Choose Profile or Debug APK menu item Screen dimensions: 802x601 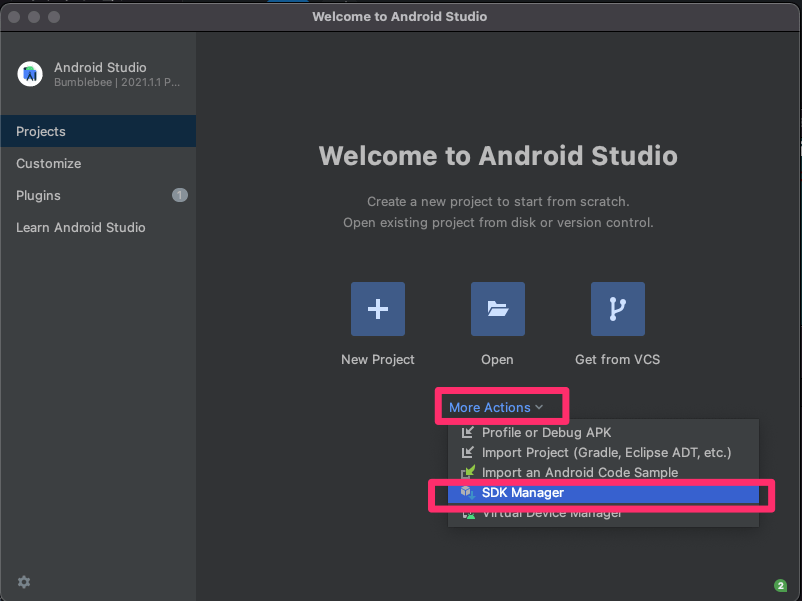tap(603, 433)
